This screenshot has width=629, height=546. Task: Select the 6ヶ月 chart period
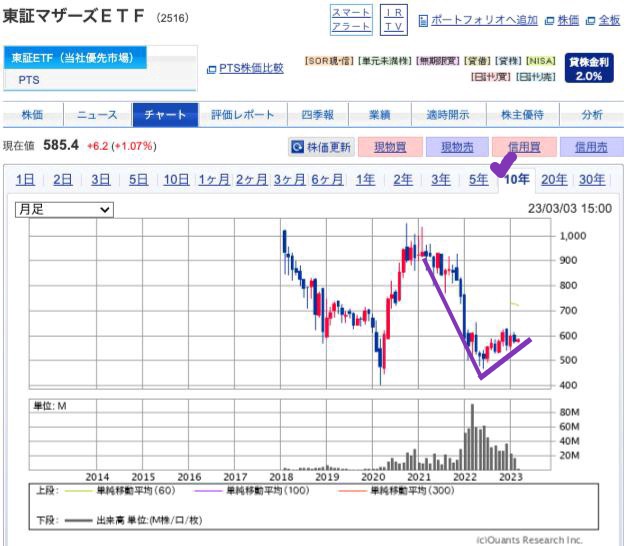pyautogui.click(x=327, y=180)
